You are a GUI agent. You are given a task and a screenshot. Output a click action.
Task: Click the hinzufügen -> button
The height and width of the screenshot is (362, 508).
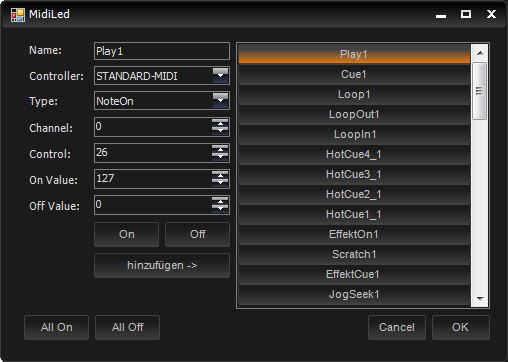point(162,266)
